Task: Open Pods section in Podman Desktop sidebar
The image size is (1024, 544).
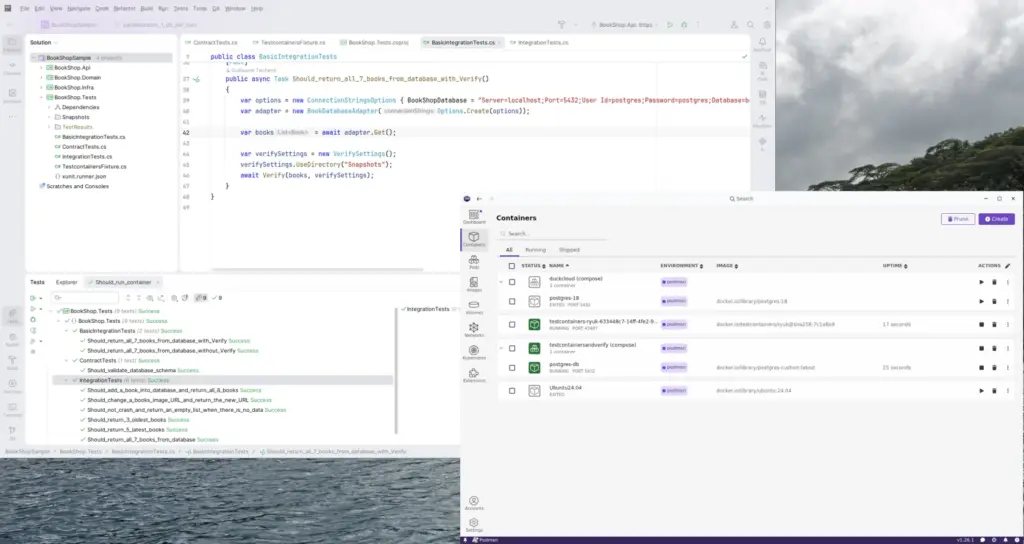Action: [x=474, y=262]
